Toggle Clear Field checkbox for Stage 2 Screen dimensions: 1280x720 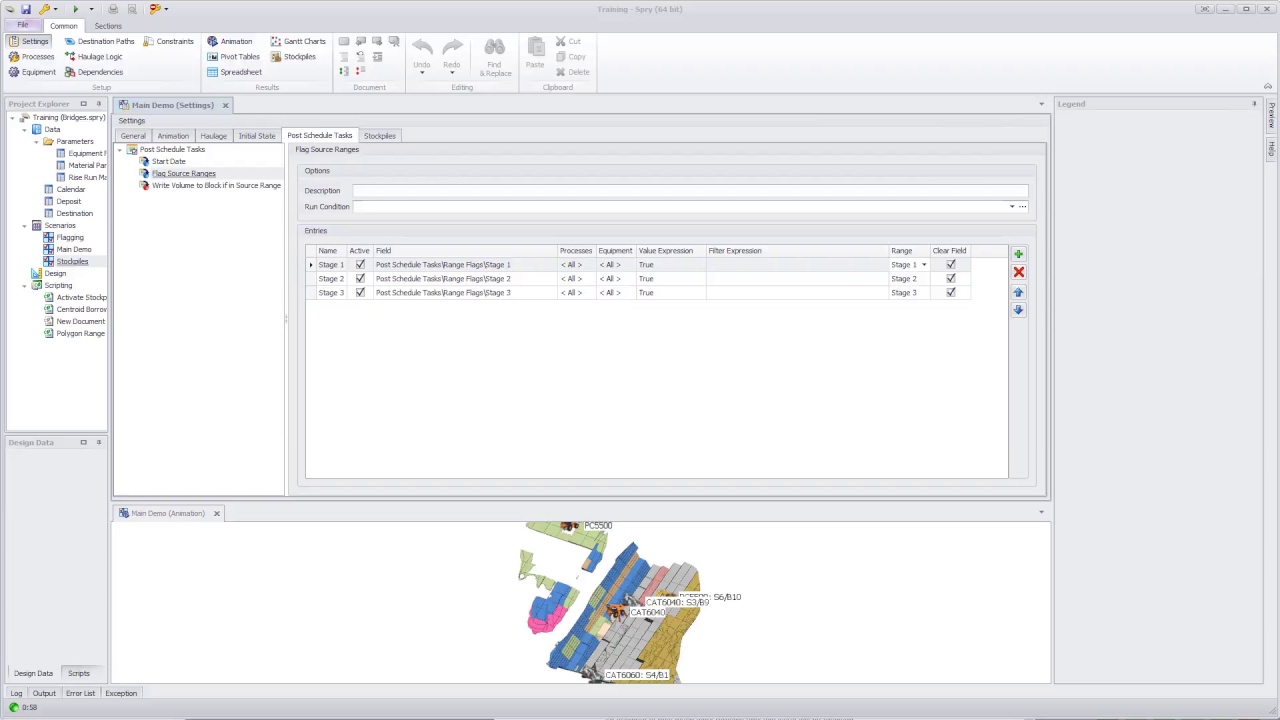click(951, 279)
